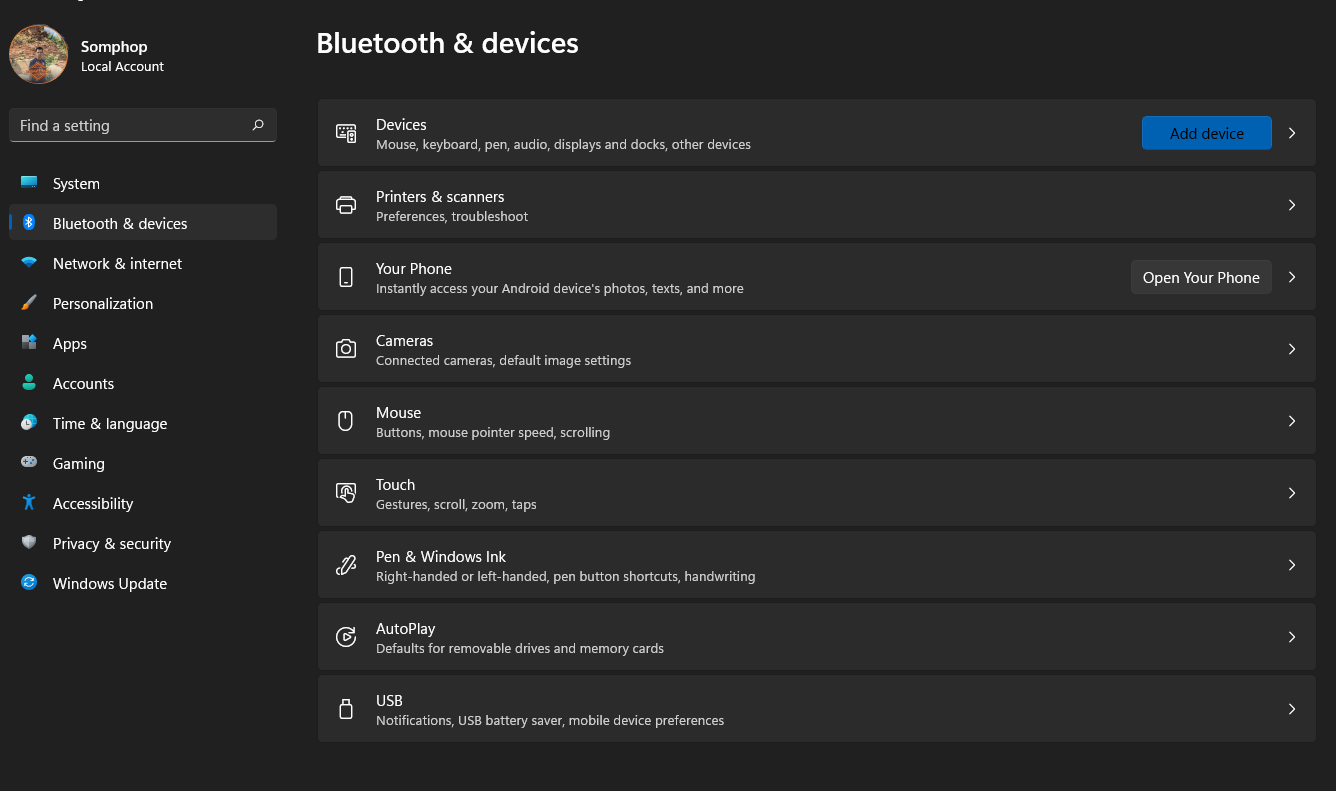Click the Touch gesture hand icon
The image size is (1336, 791).
click(346, 493)
